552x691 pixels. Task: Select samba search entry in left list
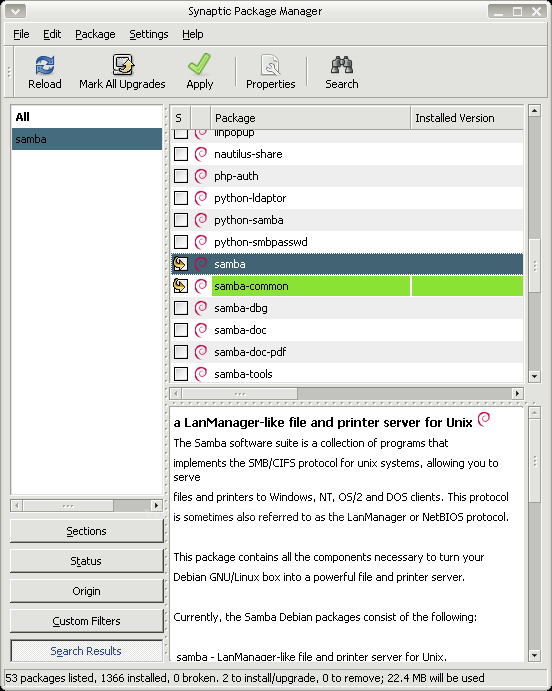pos(86,139)
